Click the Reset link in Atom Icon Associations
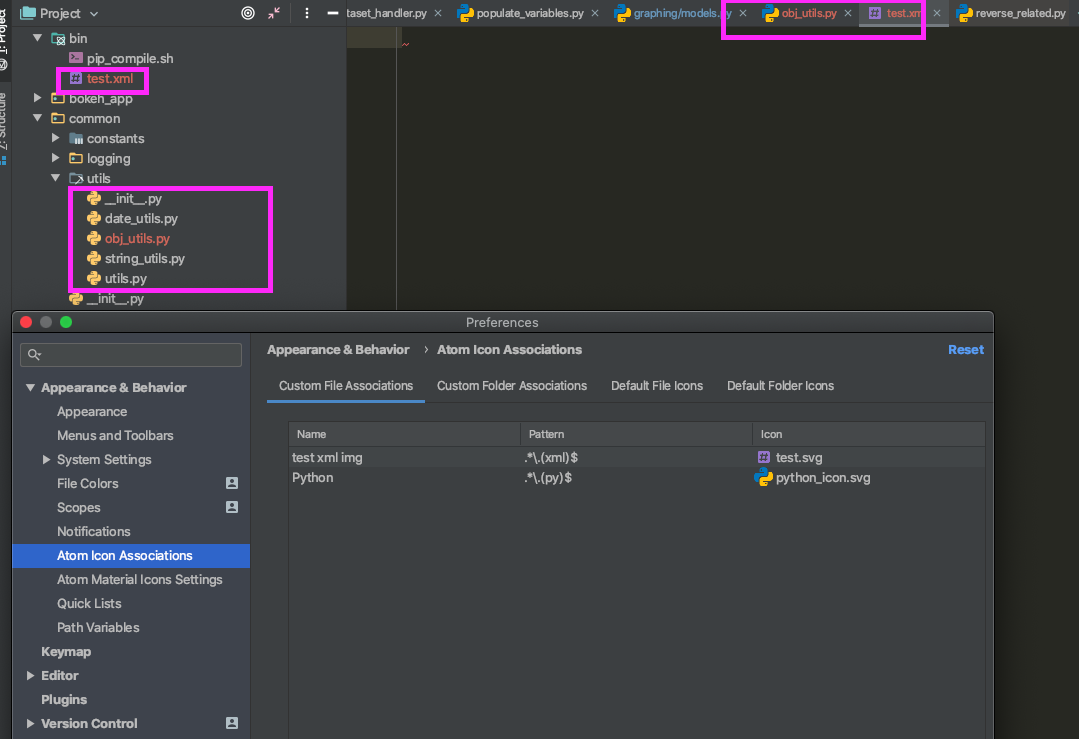Image resolution: width=1079 pixels, height=739 pixels. (964, 349)
